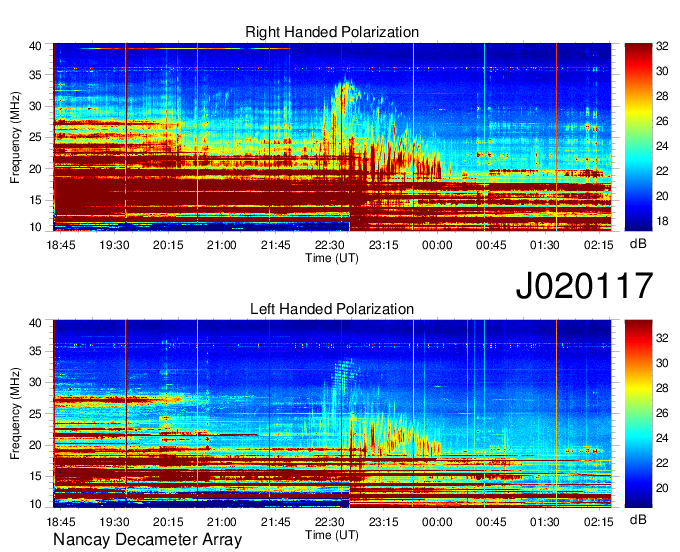This screenshot has height=552, width=680.
Task: Click the 'Right Handed Polarization' plot title
Action: (x=332, y=32)
